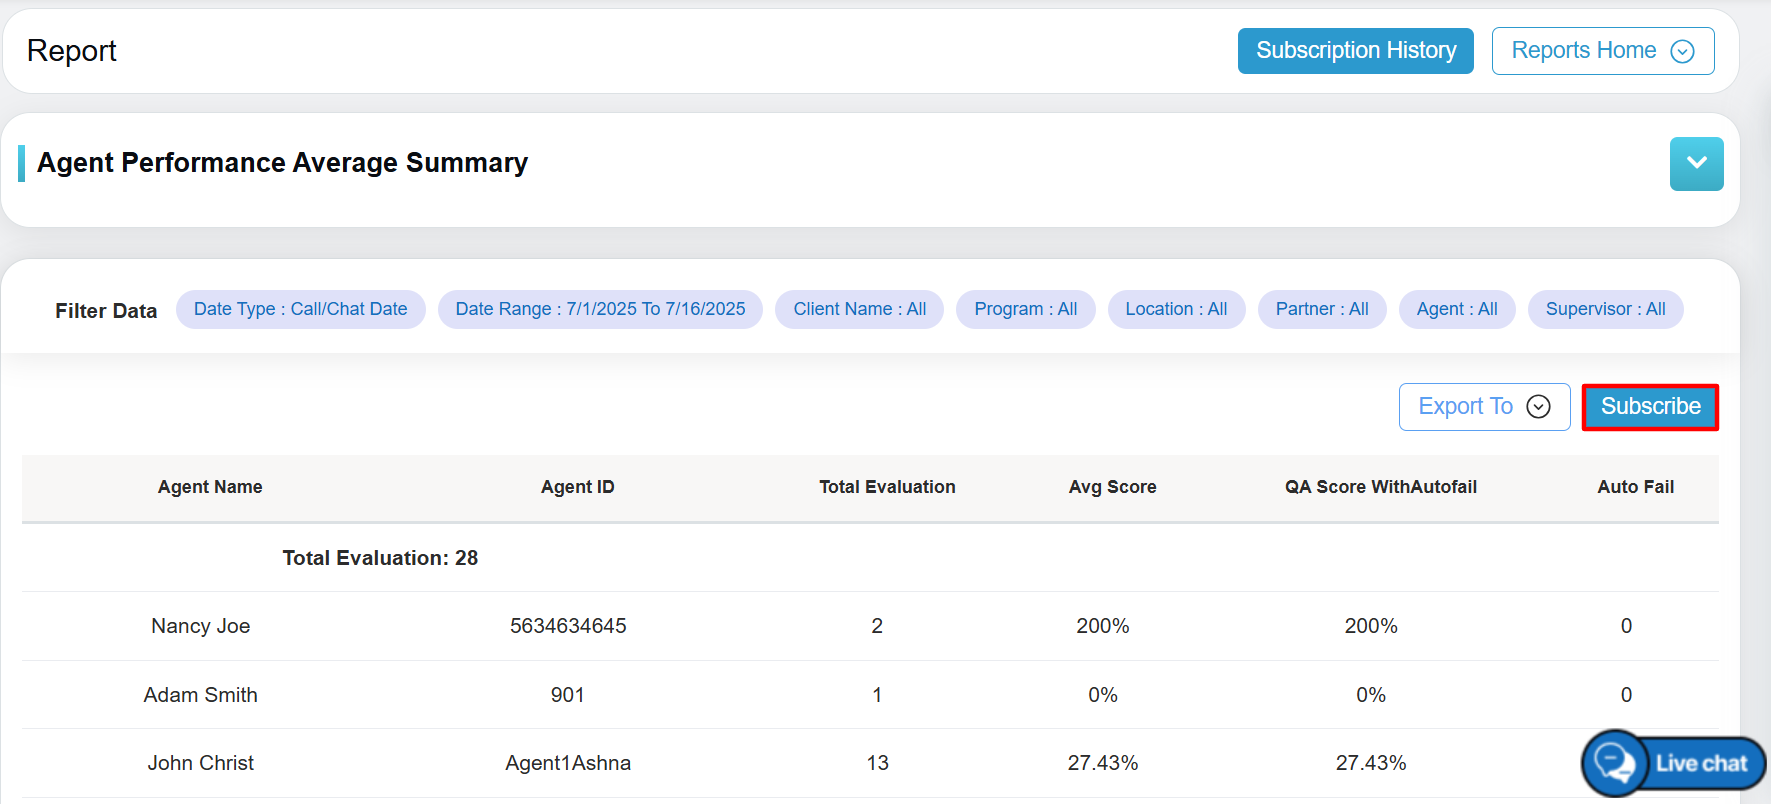This screenshot has width=1771, height=804.
Task: Click the Date Range filter chip
Action: coord(600,310)
